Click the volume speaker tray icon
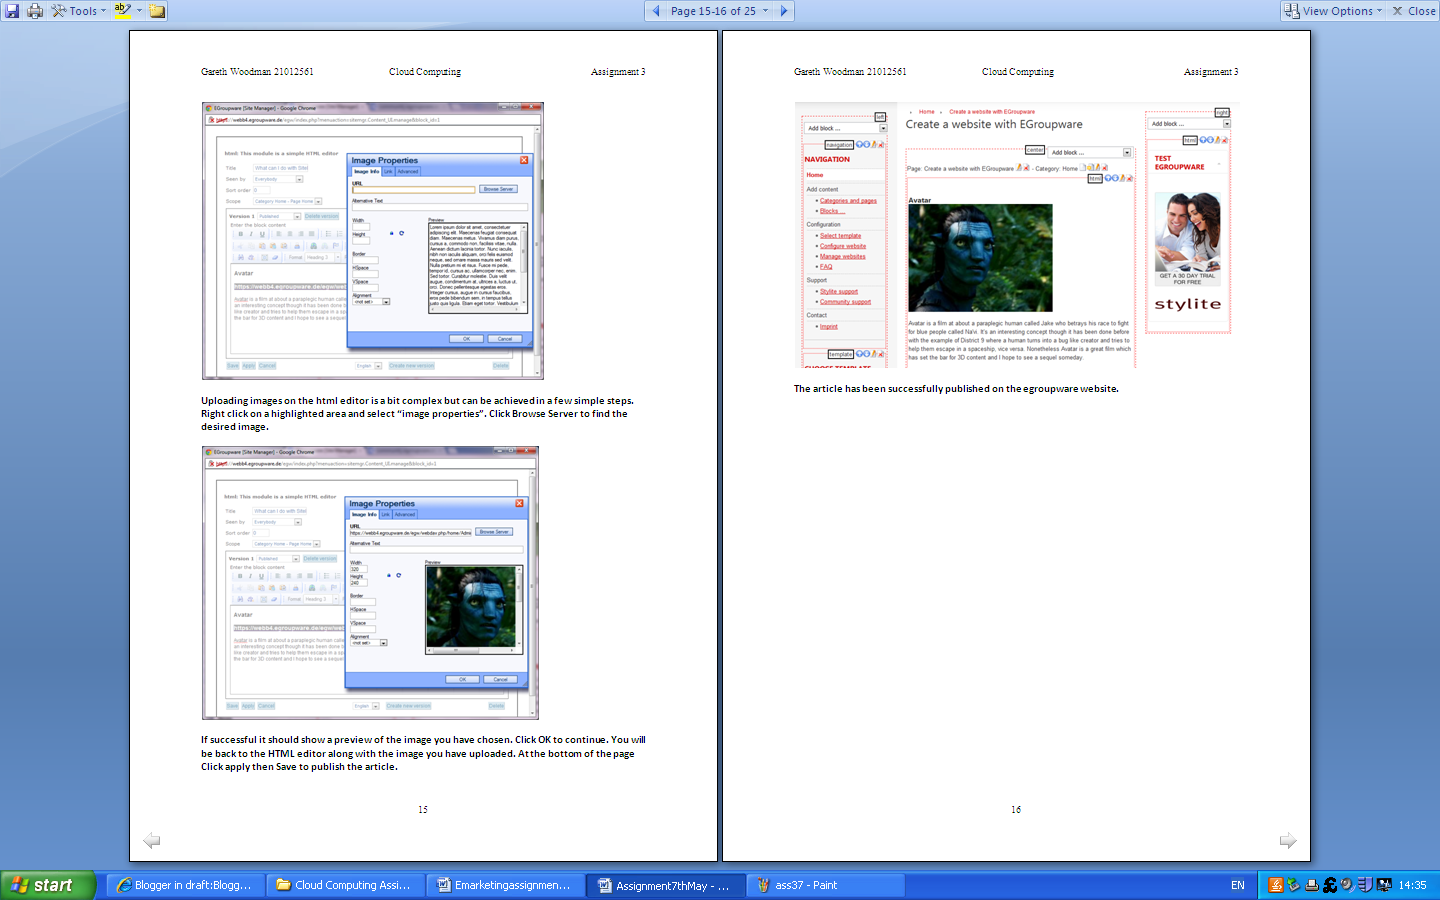This screenshot has width=1440, height=900. (1348, 885)
